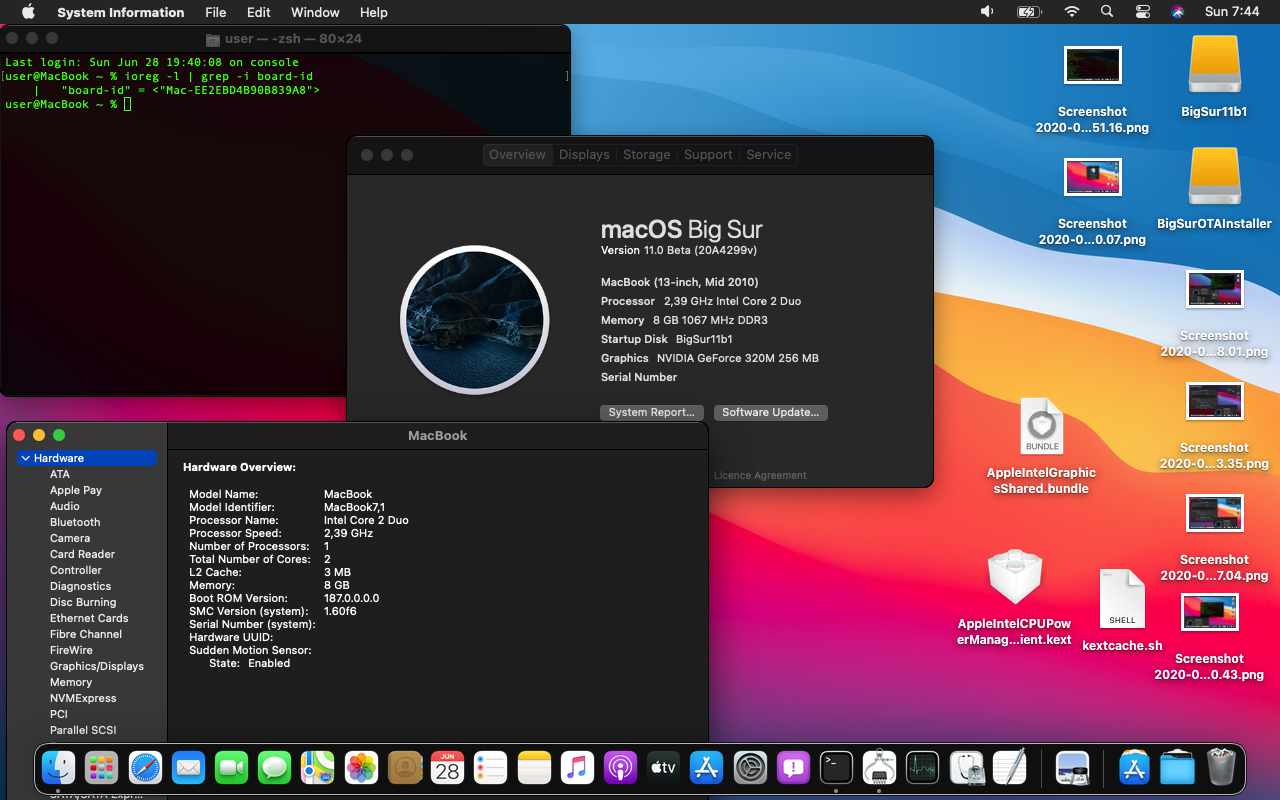Image resolution: width=1280 pixels, height=800 pixels.
Task: Select Bluetooth in hardware sidebar
Action: coord(75,522)
